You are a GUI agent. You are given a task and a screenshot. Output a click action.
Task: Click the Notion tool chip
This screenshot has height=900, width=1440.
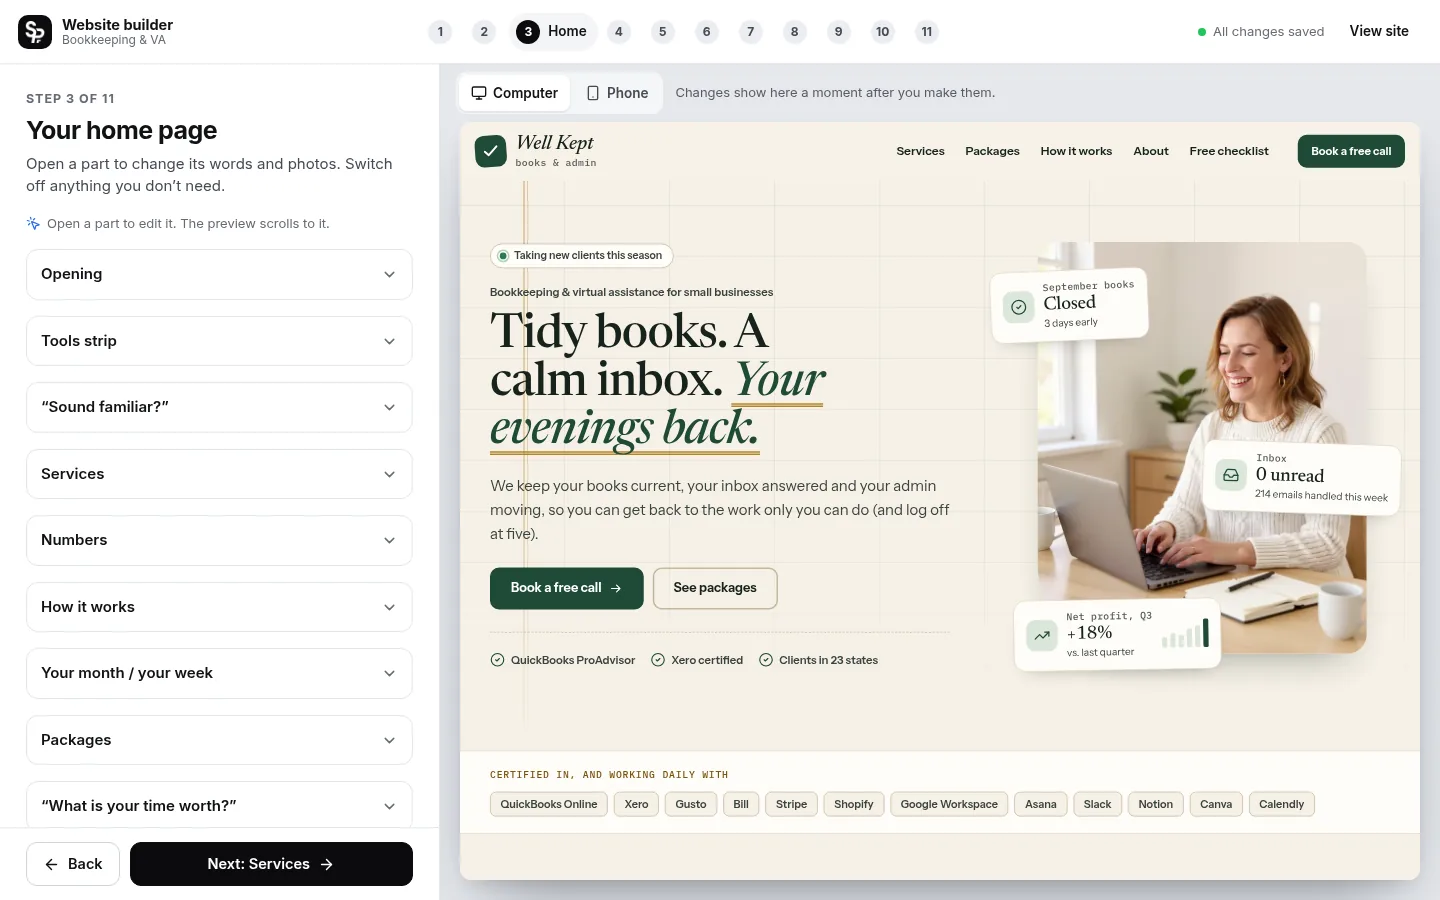1156,804
